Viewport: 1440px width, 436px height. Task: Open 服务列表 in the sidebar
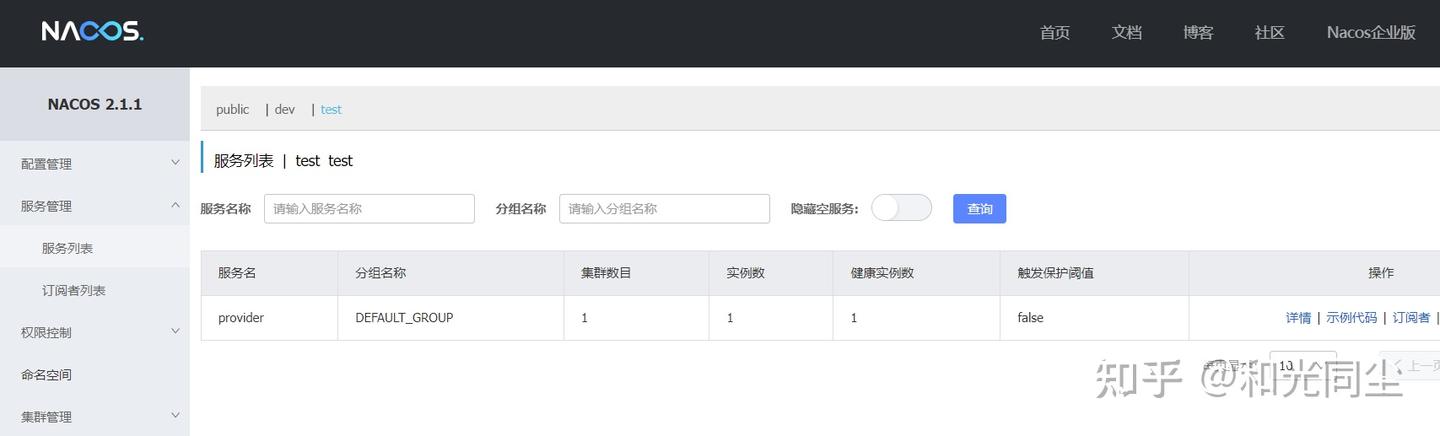[x=67, y=248]
